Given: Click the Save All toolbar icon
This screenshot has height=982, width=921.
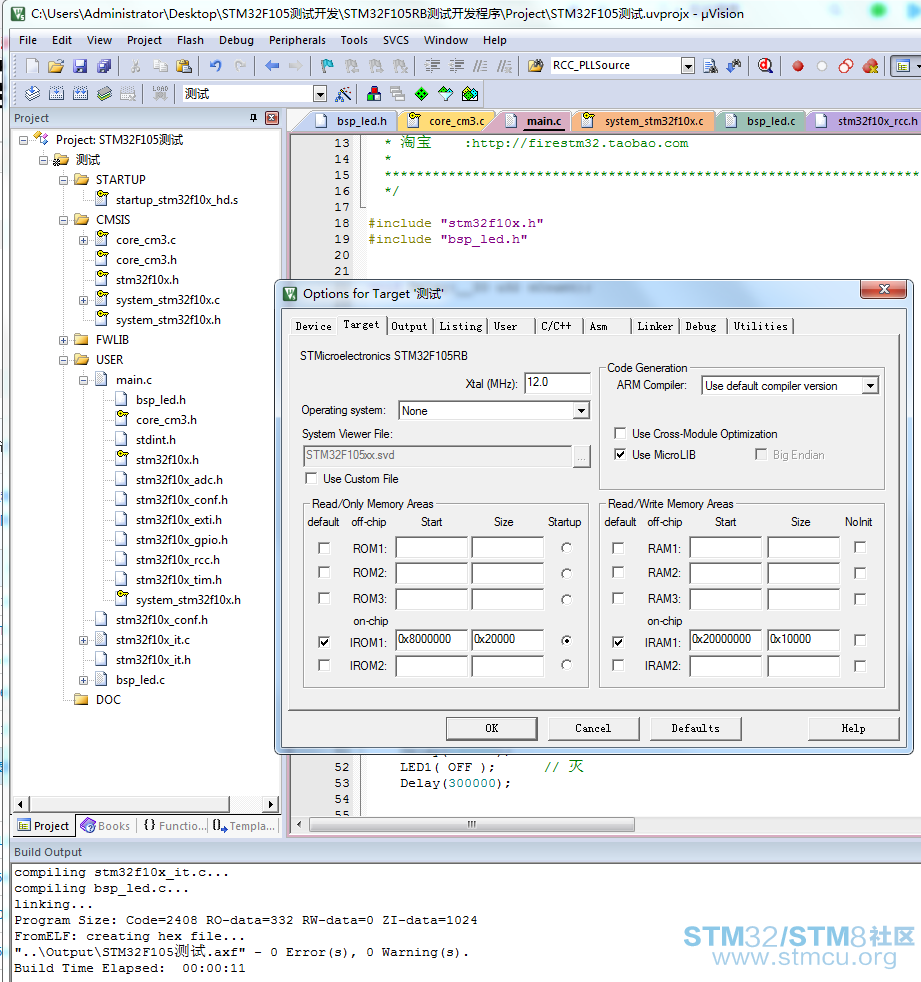Looking at the screenshot, I should [104, 66].
